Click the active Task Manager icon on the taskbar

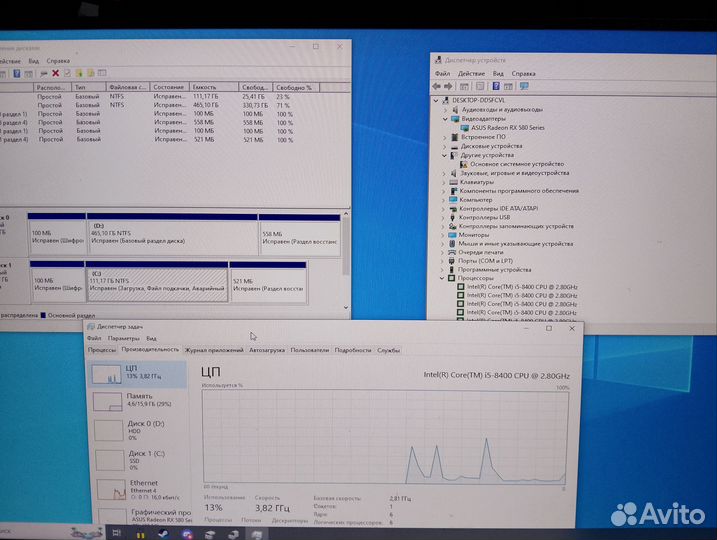[x=257, y=534]
